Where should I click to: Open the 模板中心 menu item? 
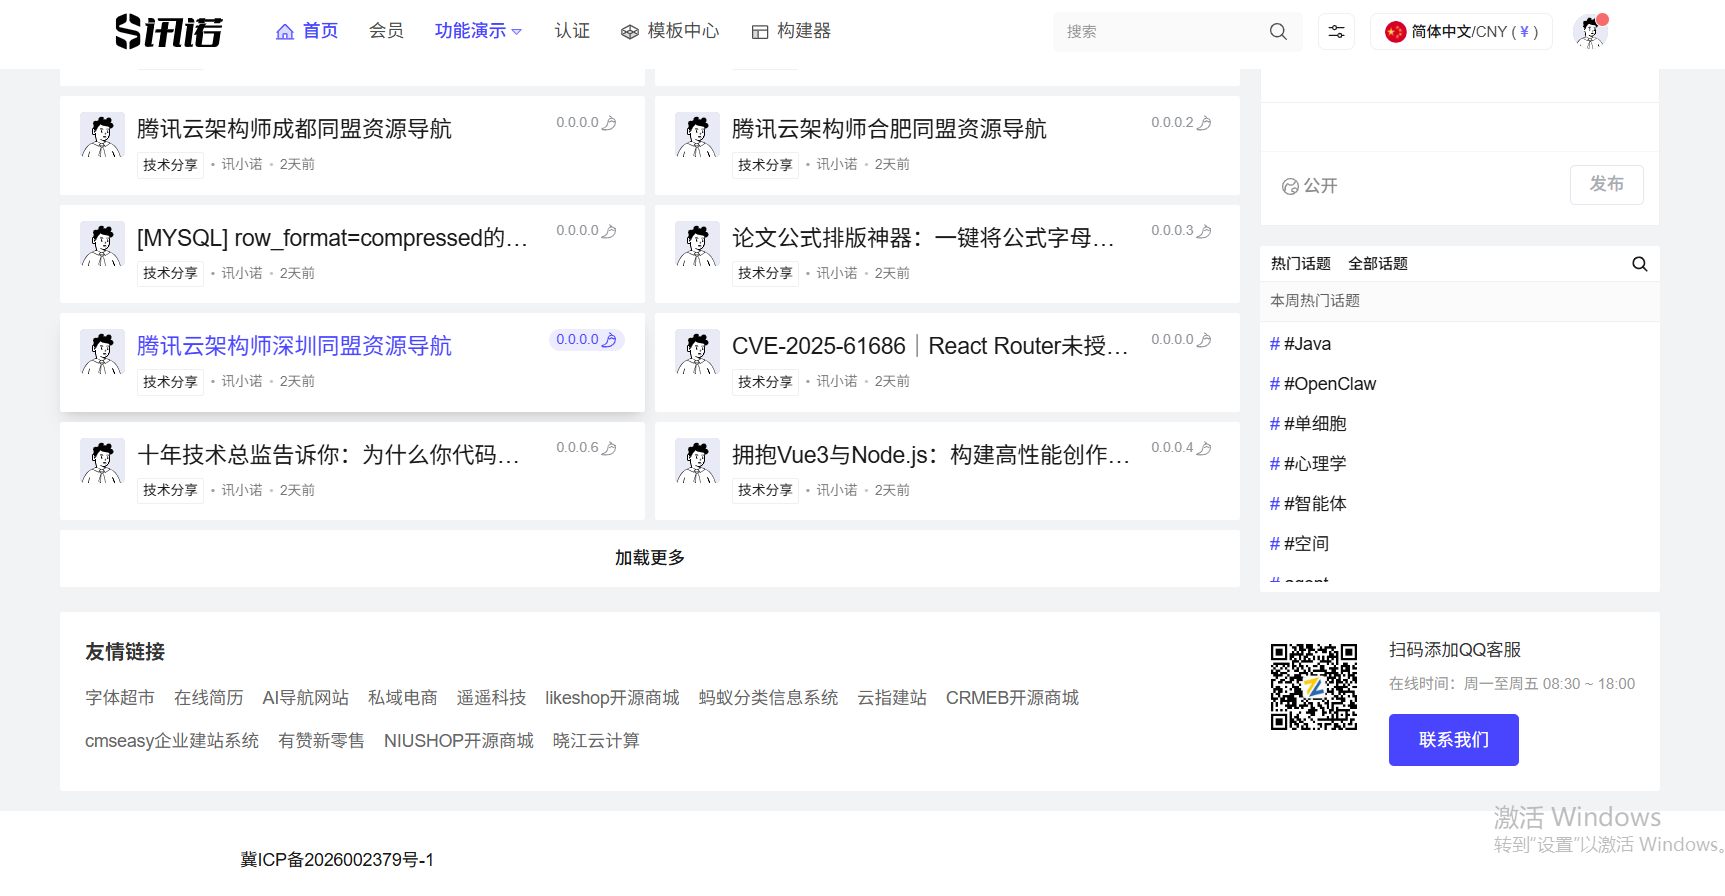[670, 31]
